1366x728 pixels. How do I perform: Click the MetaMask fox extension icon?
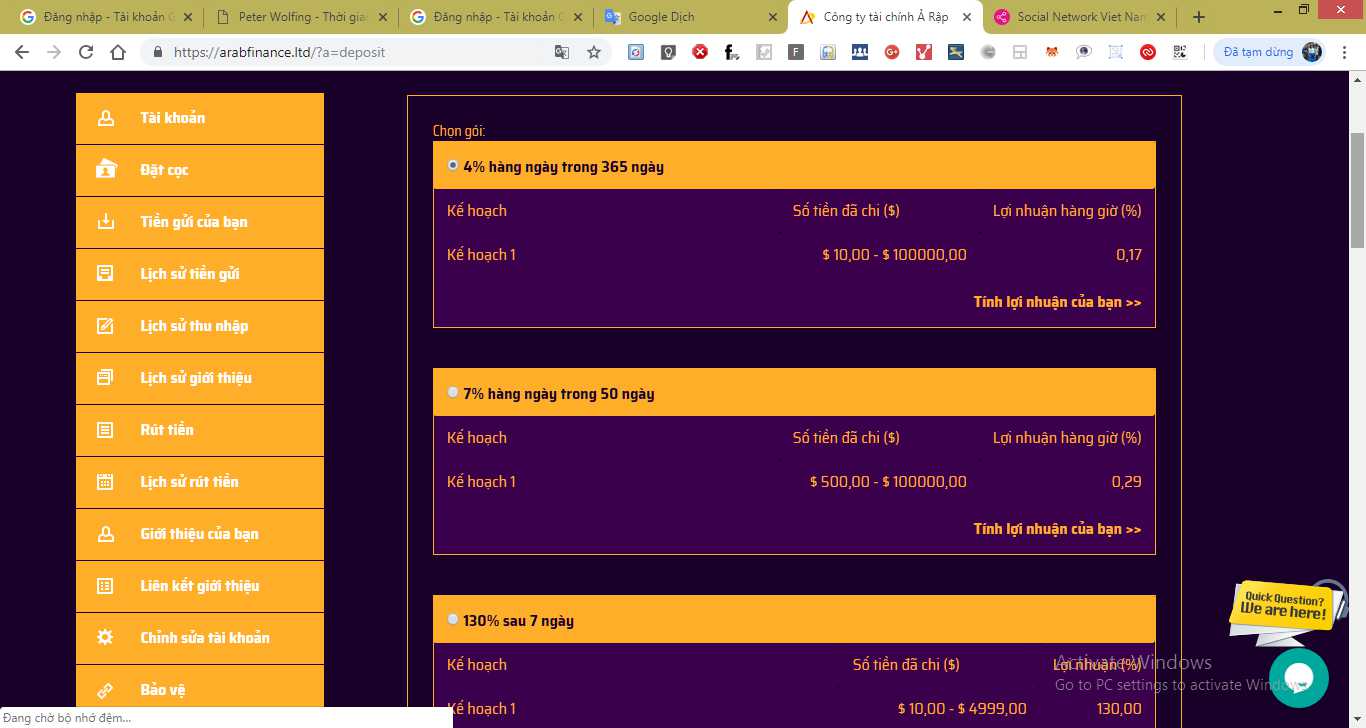[1052, 52]
